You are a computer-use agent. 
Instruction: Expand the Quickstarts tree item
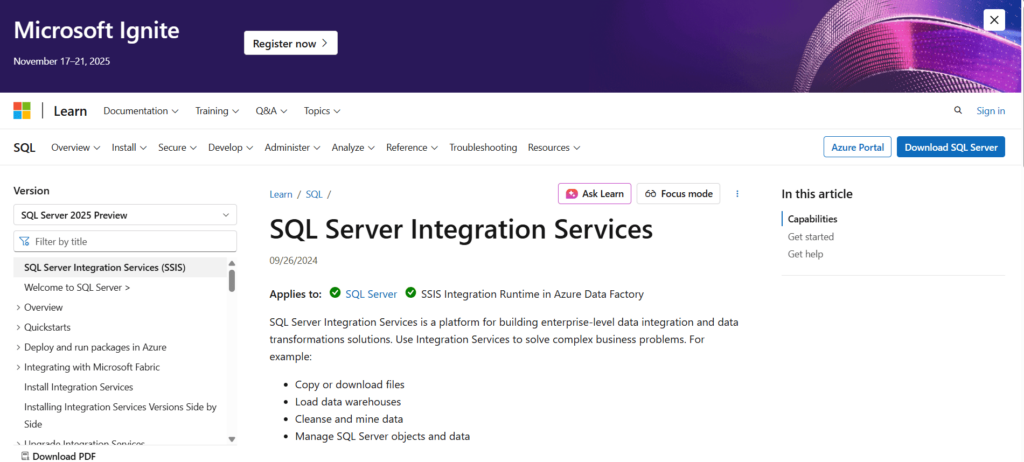pos(19,327)
